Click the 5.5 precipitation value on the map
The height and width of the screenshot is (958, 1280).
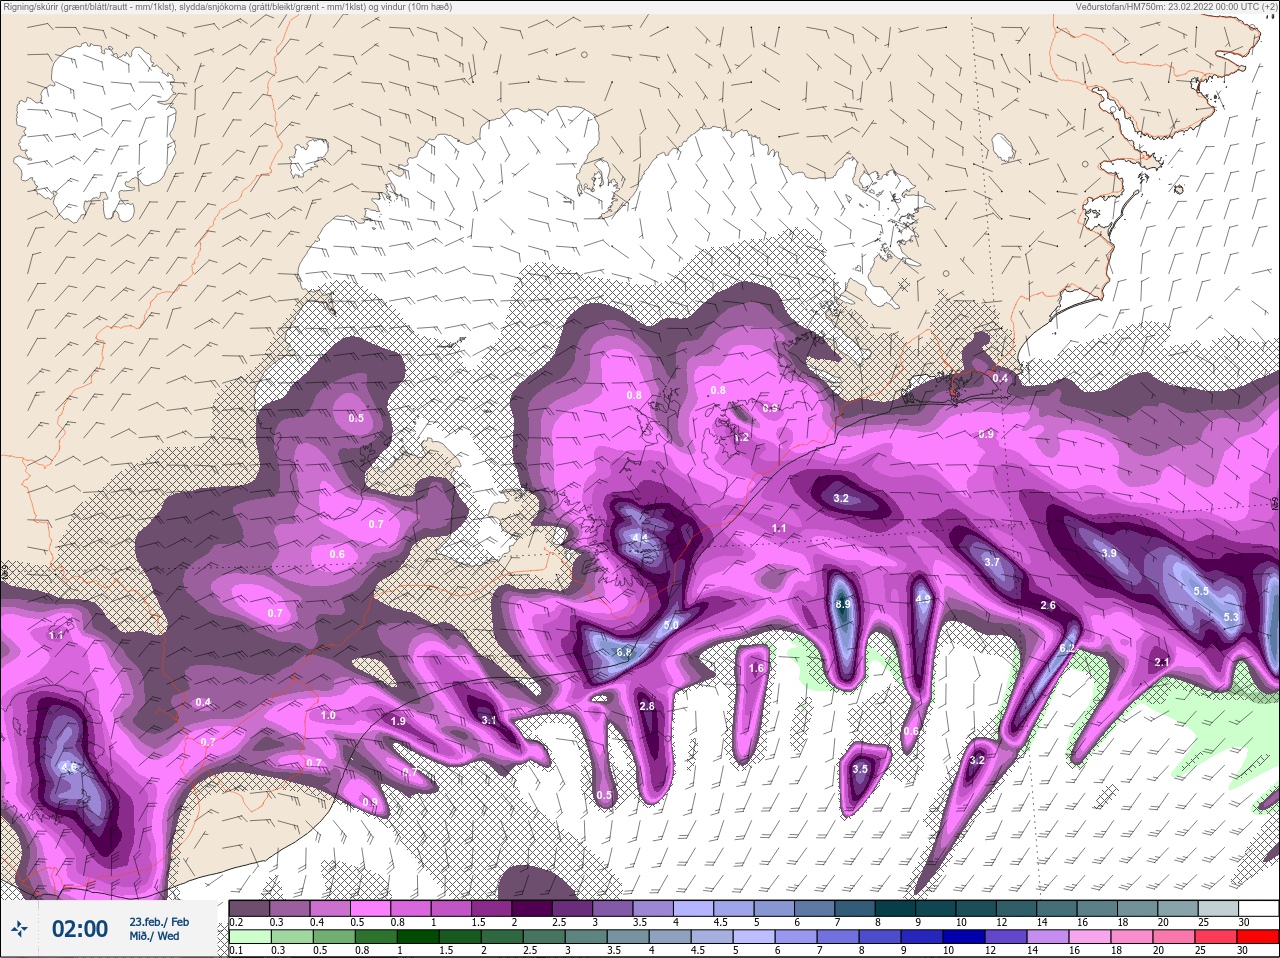pos(1202,591)
